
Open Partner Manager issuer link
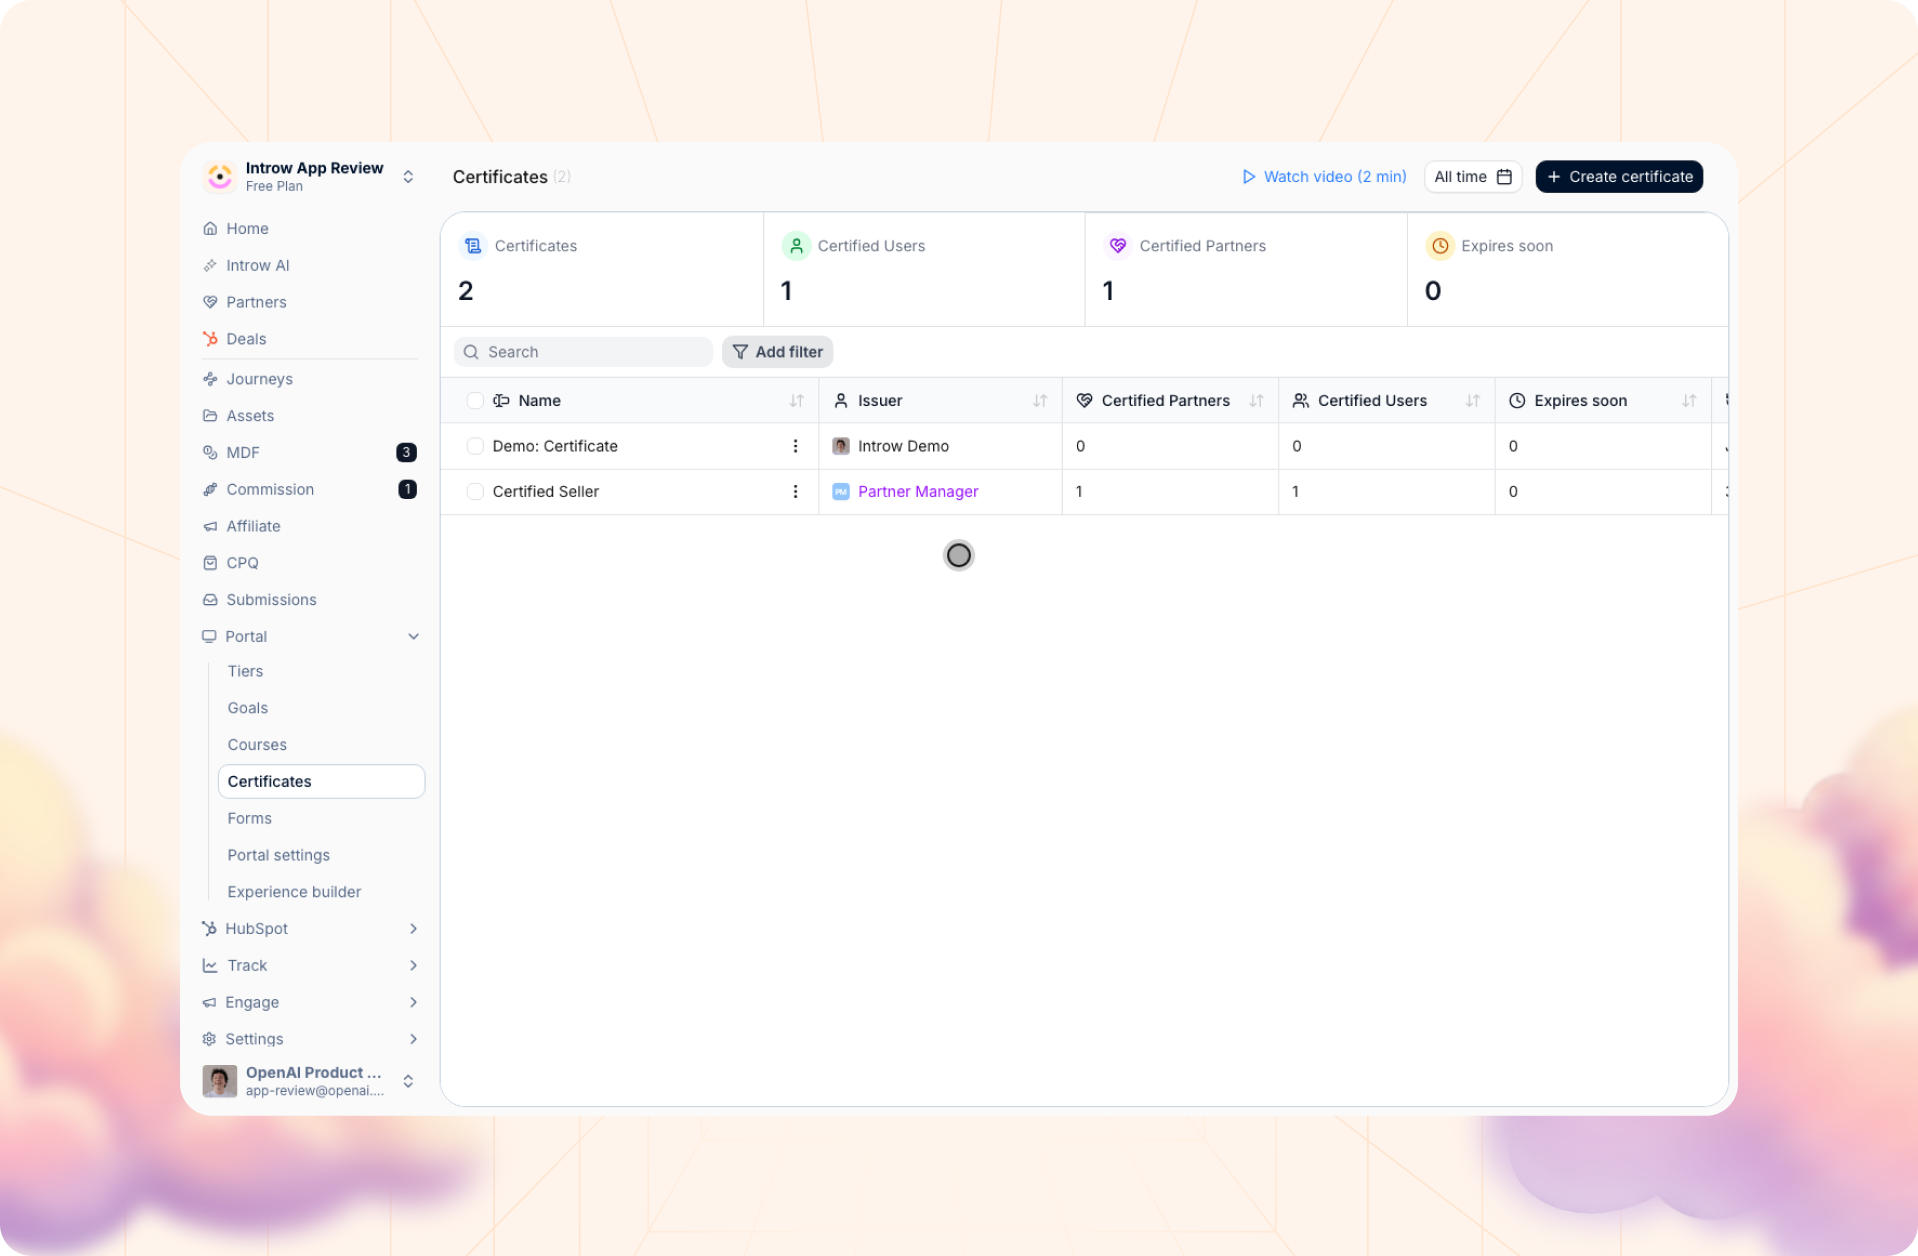coord(918,491)
